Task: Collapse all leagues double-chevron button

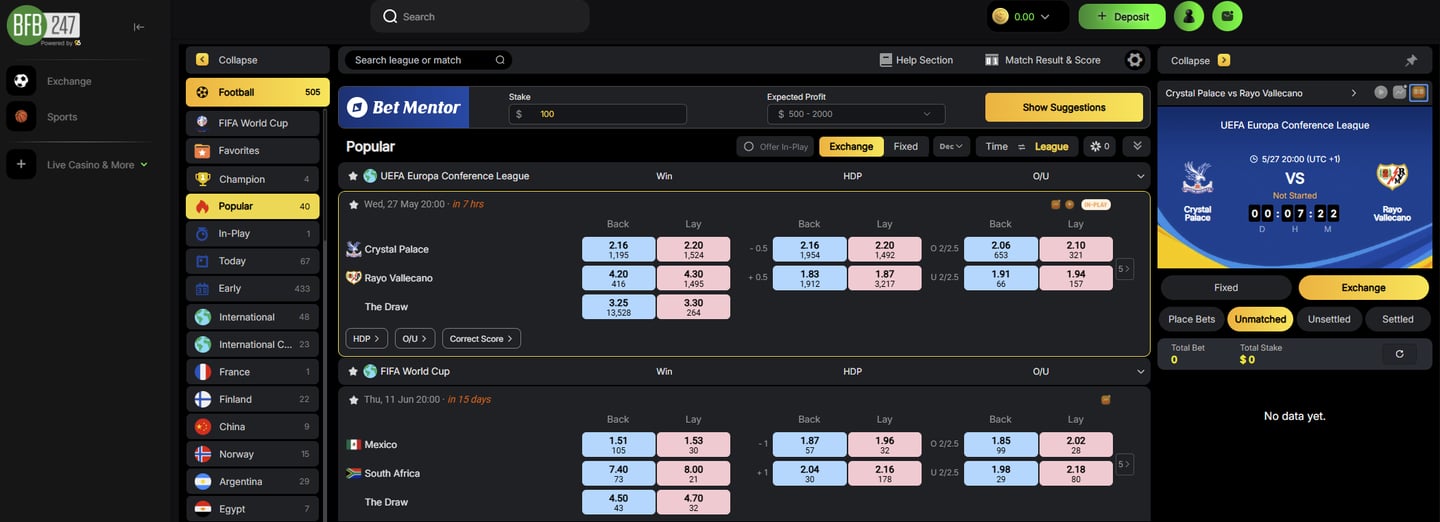Action: 1135,146
